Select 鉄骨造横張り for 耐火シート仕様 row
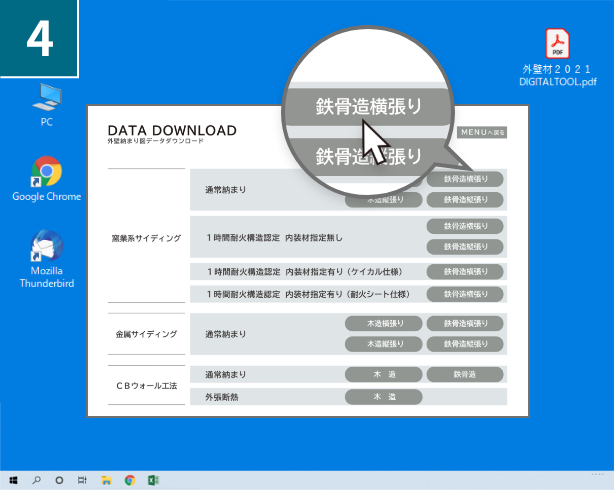The height and width of the screenshot is (490, 614). (465, 294)
